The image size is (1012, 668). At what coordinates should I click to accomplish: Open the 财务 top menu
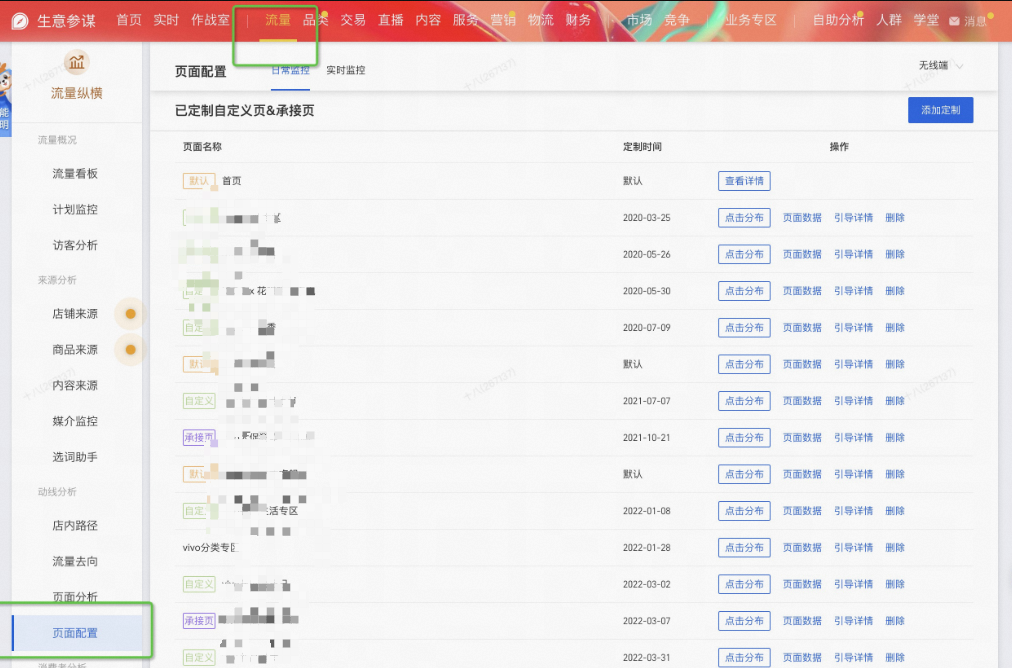pyautogui.click(x=578, y=20)
